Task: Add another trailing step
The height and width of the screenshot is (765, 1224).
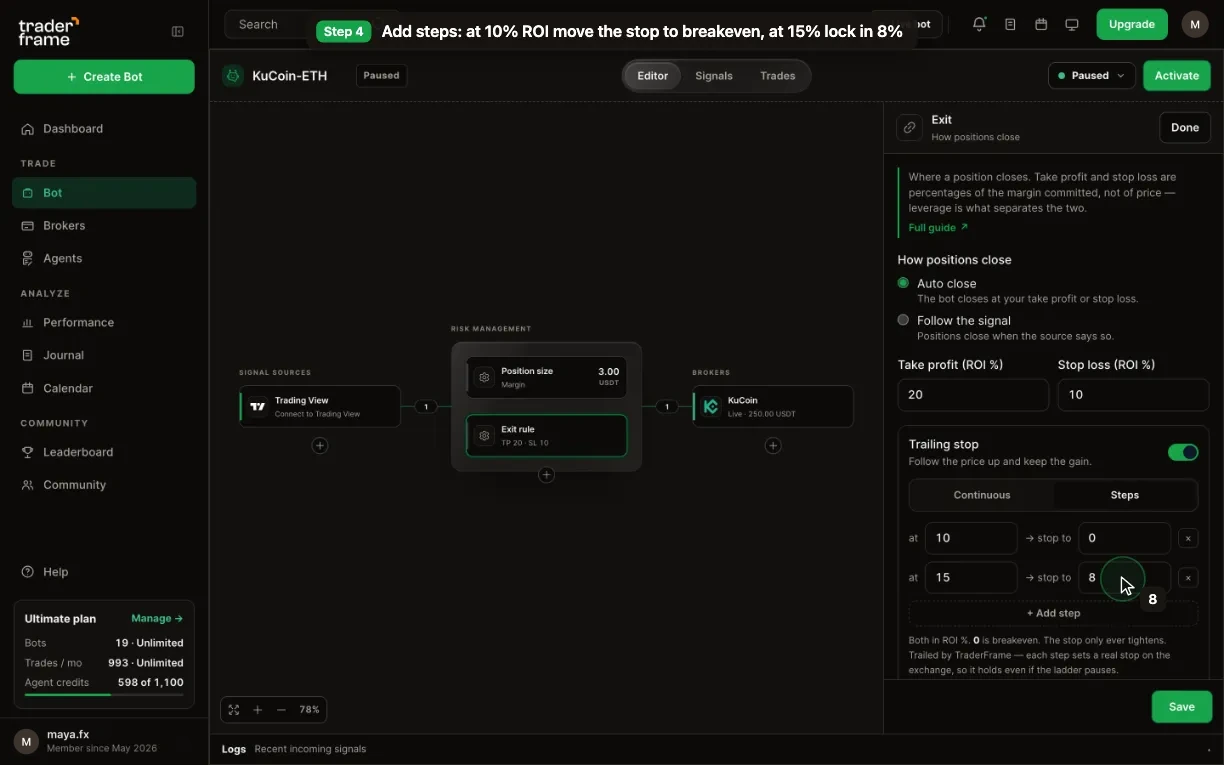Action: coord(1053,613)
